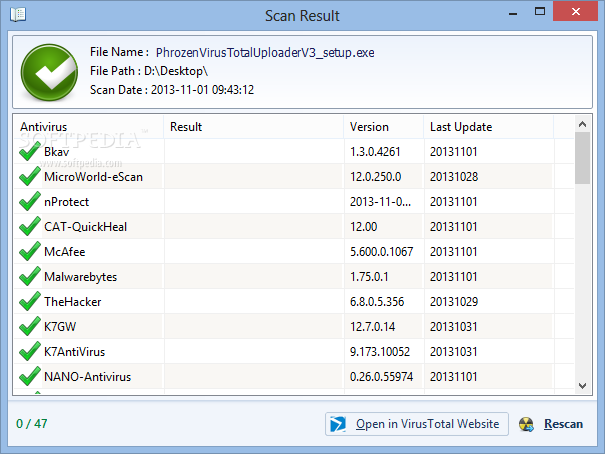Maximize the Scan Result window

[x=540, y=12]
